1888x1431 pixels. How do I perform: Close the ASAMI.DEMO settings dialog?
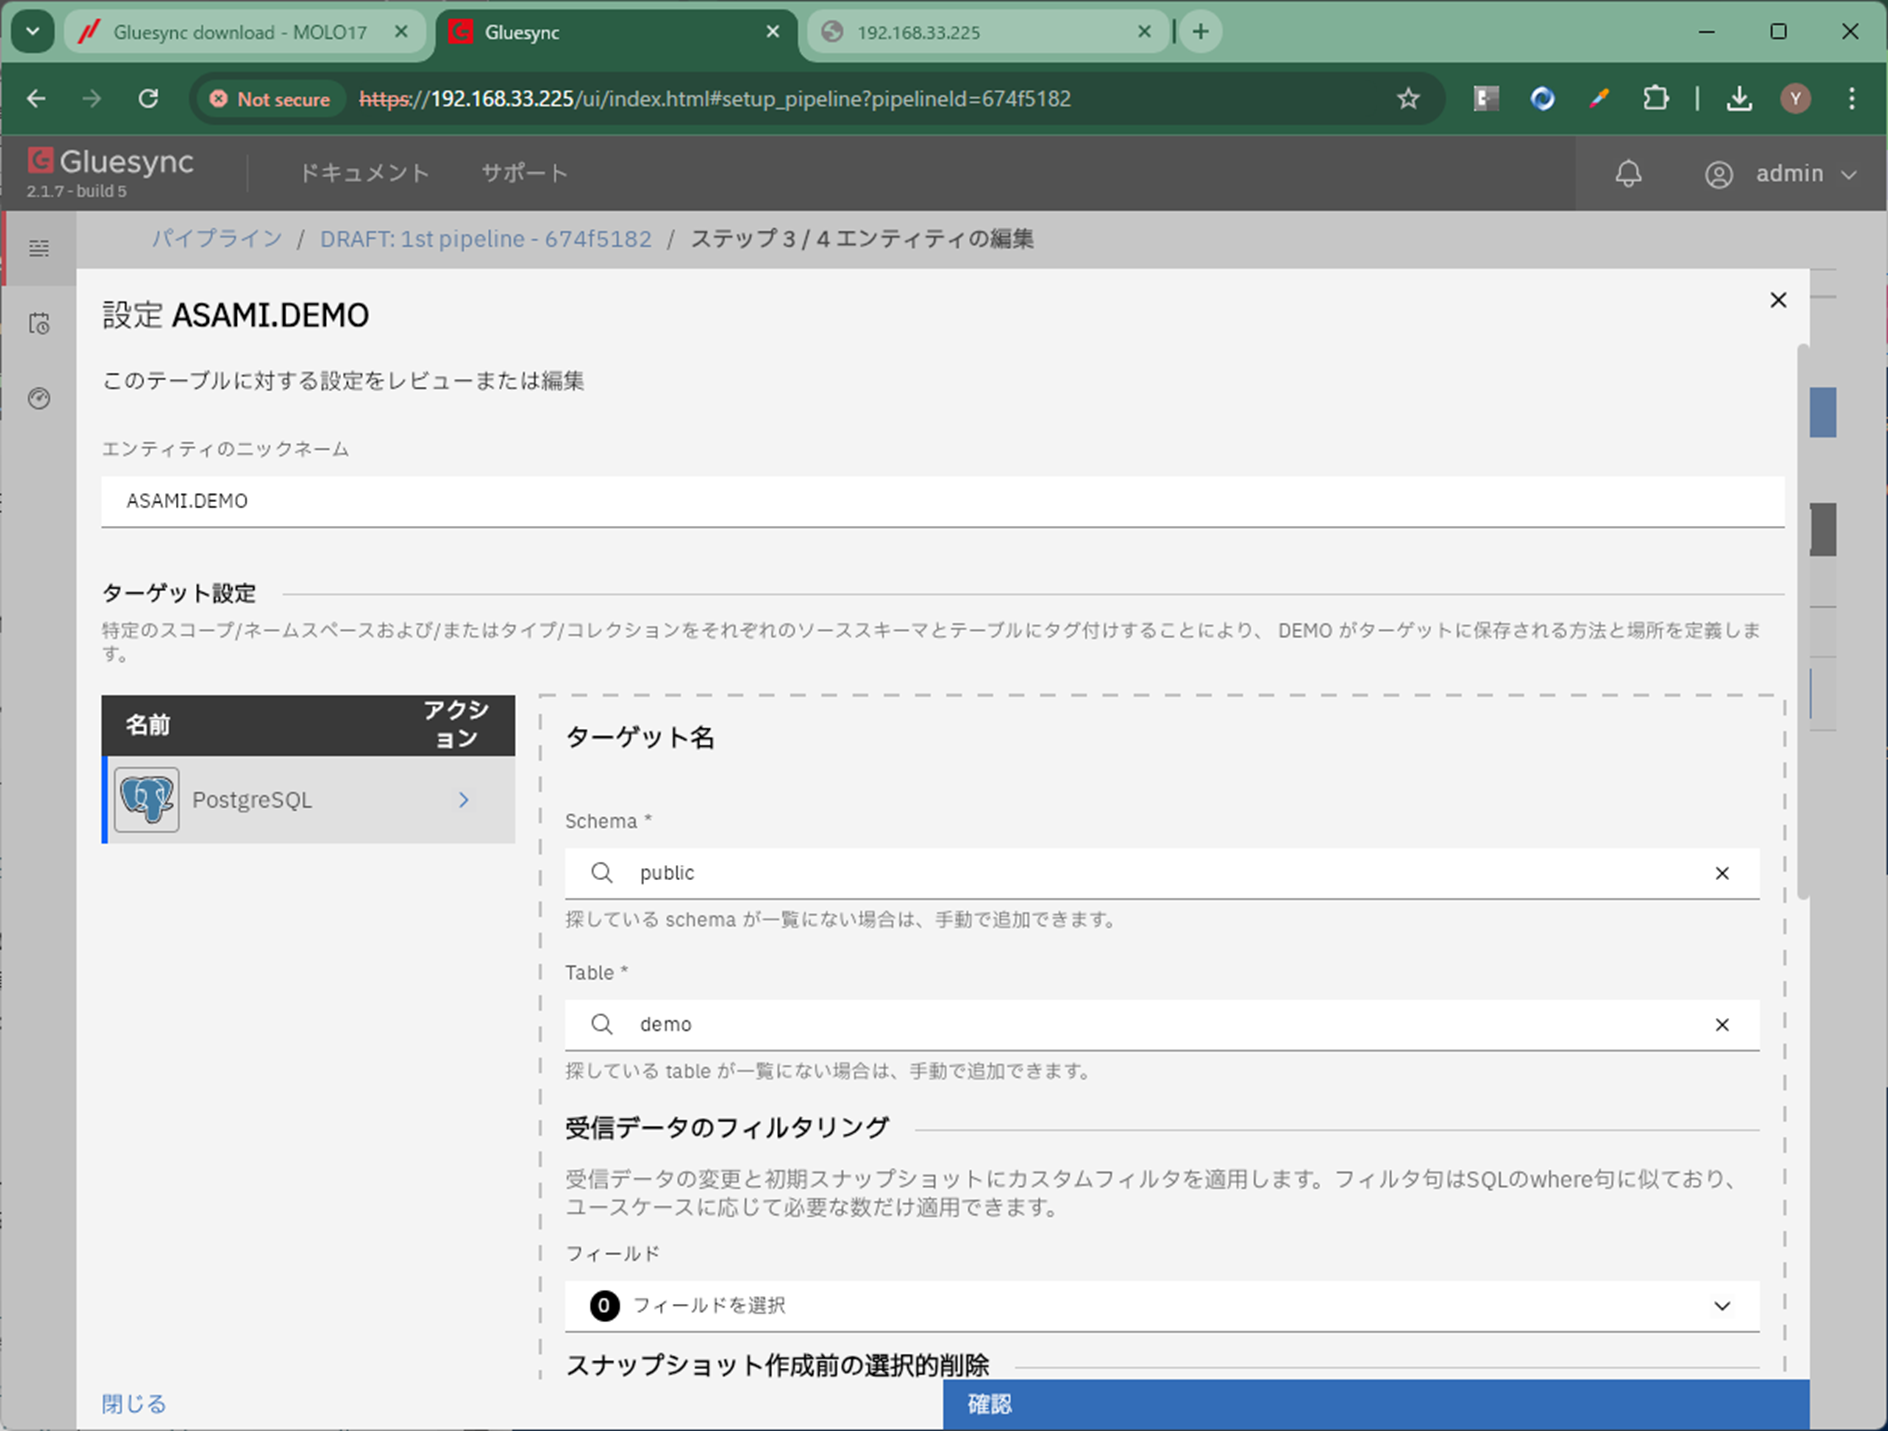[x=1777, y=300]
